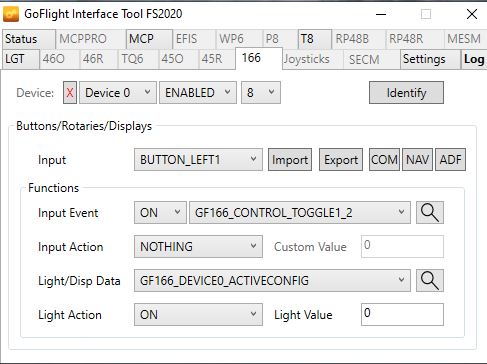Open the Light Action ON dropdown

pyautogui.click(x=198, y=314)
